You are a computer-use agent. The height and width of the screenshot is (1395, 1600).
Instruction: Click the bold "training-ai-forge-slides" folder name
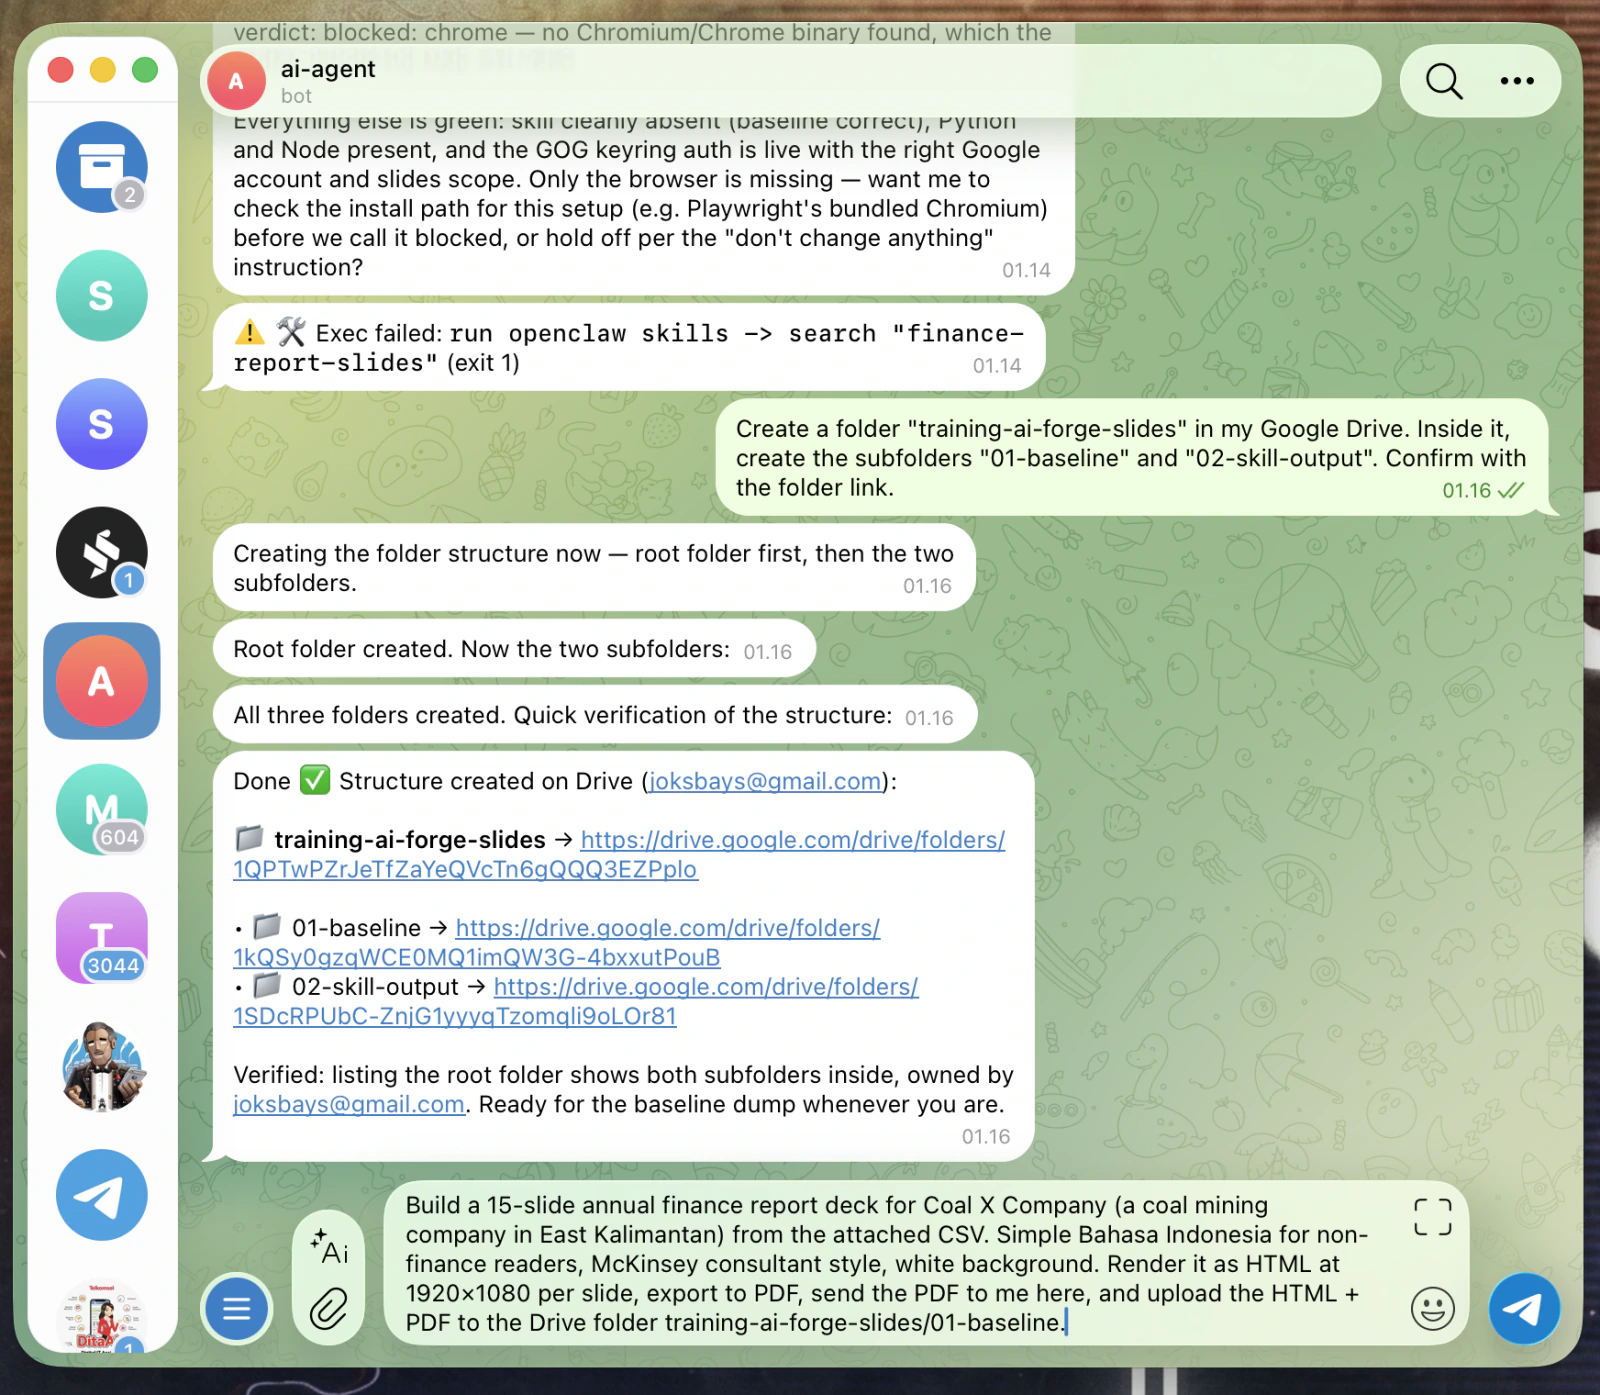[x=410, y=840]
